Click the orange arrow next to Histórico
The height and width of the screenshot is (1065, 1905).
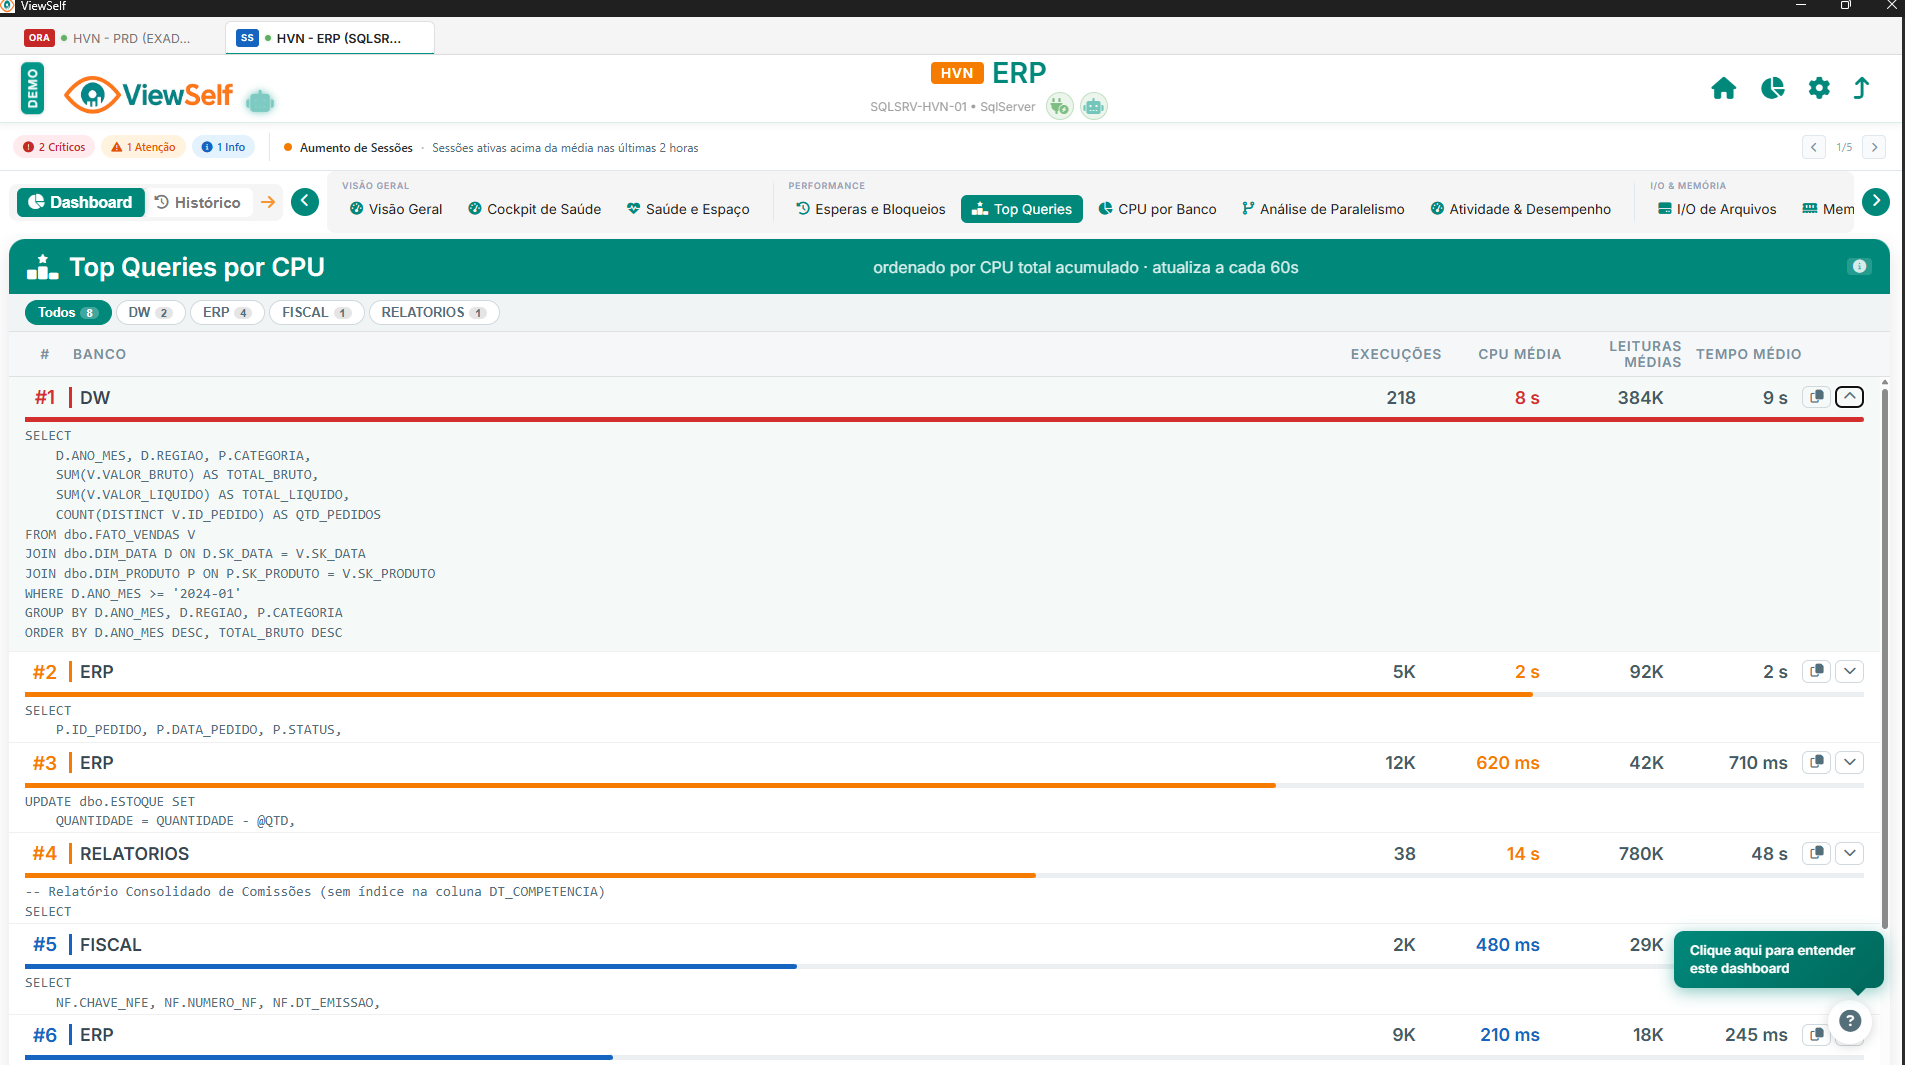point(268,202)
